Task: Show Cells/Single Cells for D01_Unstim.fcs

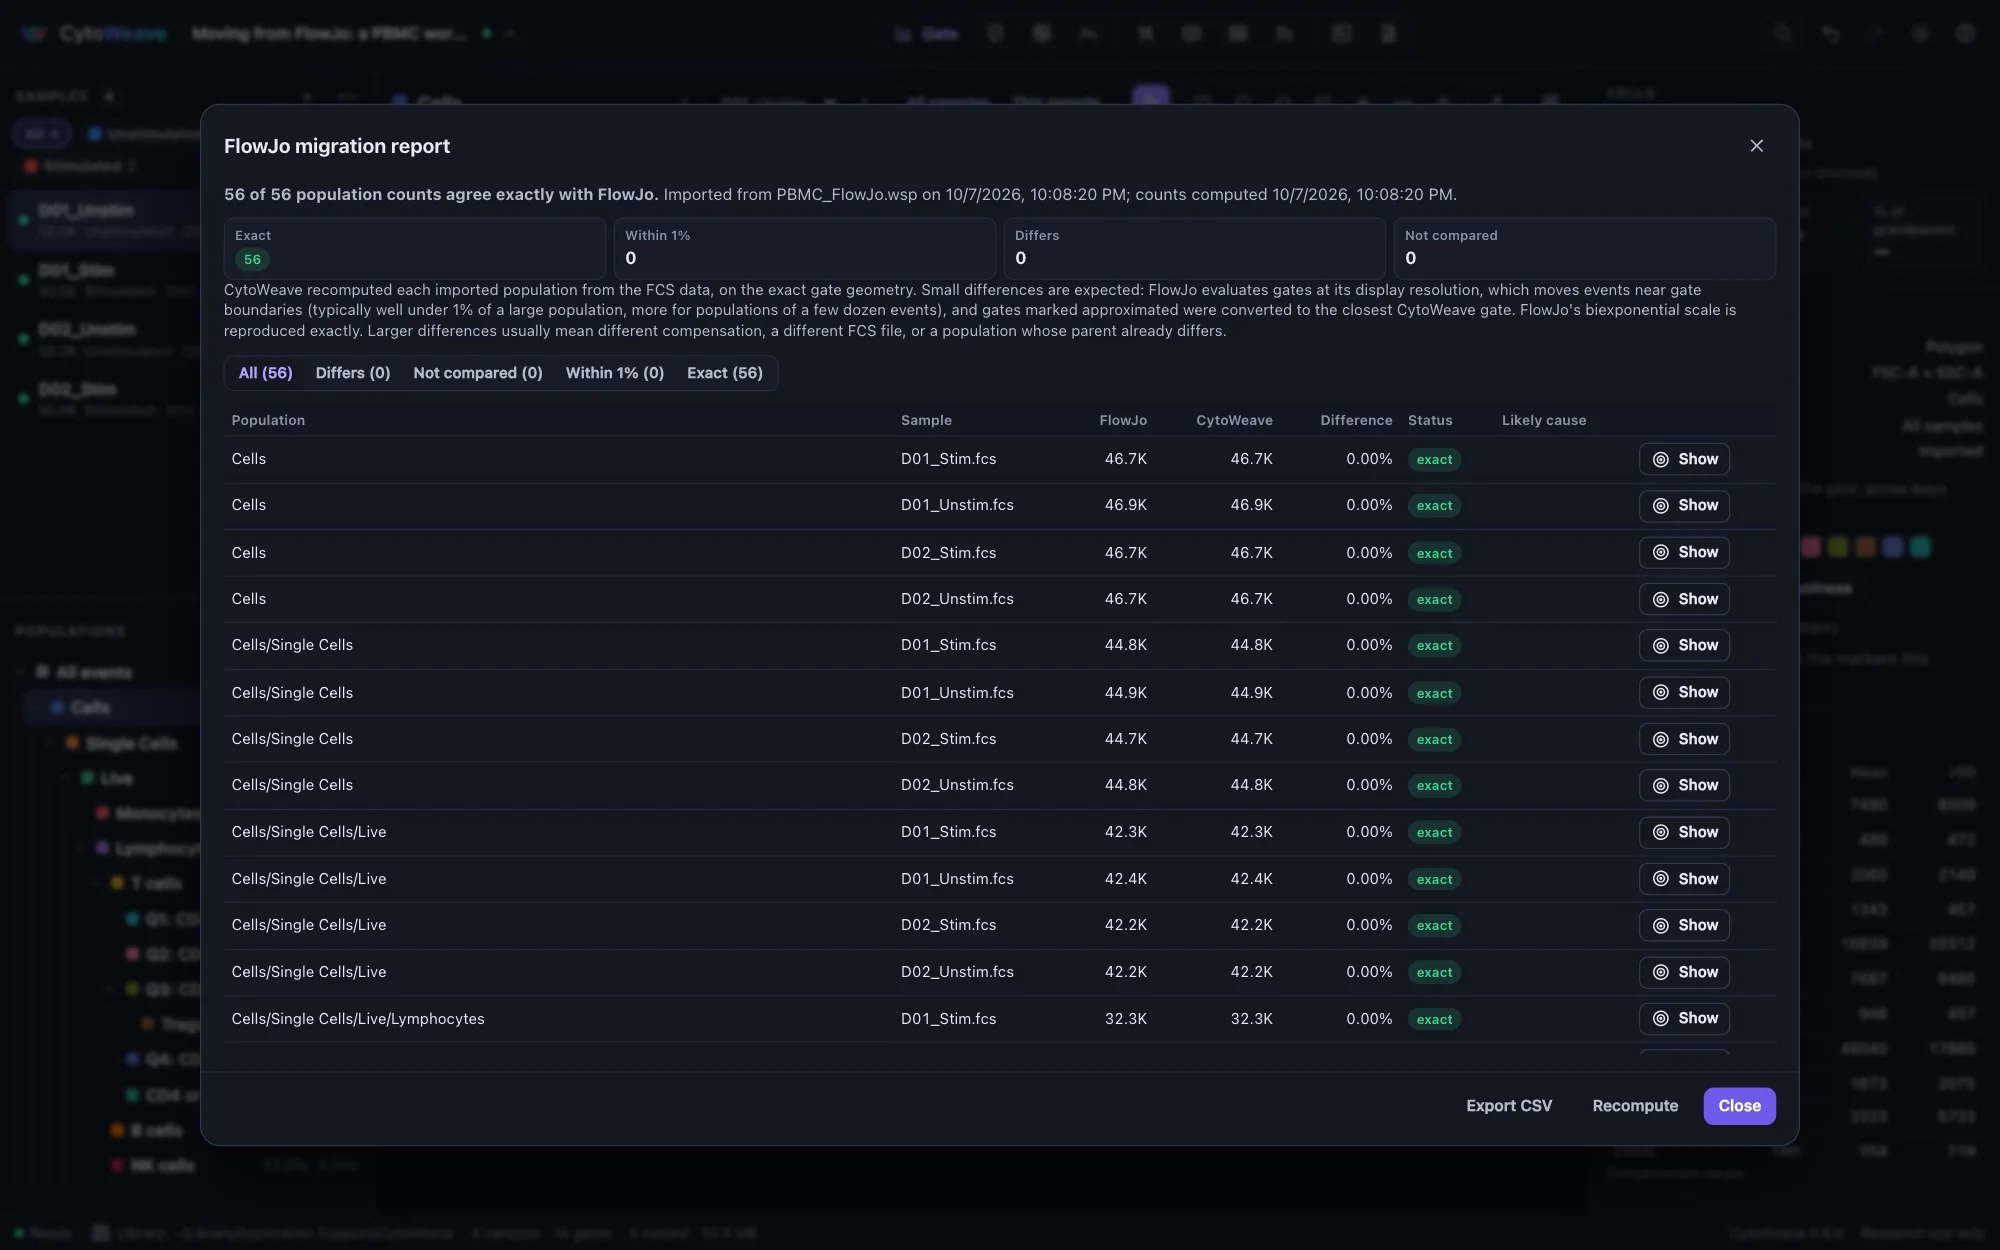Action: click(1684, 692)
